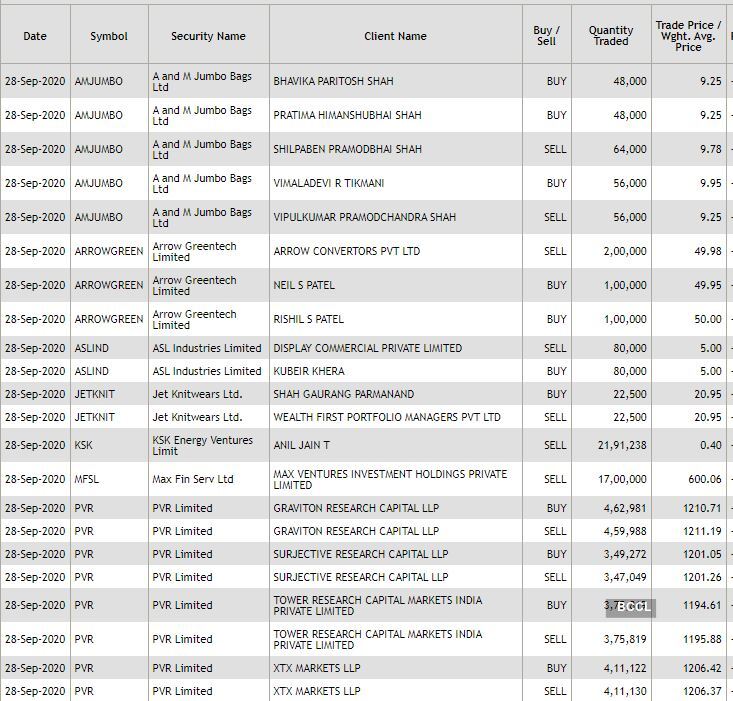Click trade price 1210.71

(x=703, y=508)
